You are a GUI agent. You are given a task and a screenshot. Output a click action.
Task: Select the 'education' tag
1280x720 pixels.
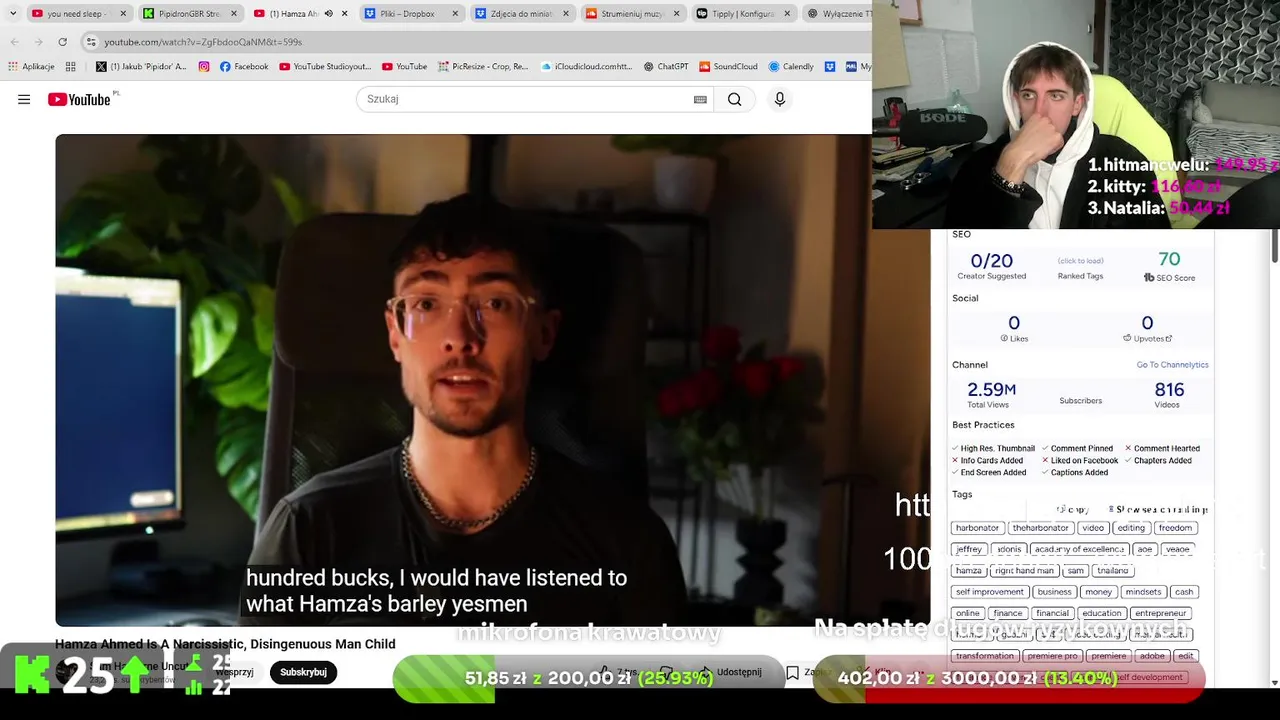tap(1101, 613)
